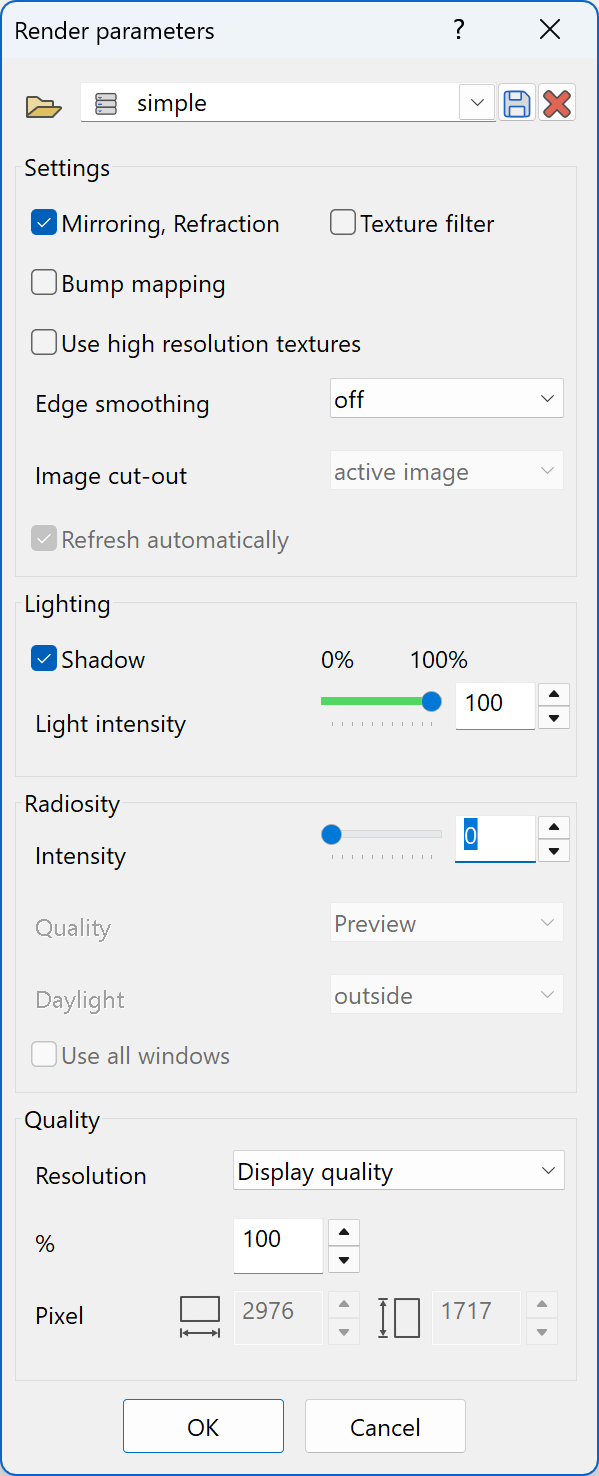
Task: Enable high resolution textures
Action: point(43,342)
